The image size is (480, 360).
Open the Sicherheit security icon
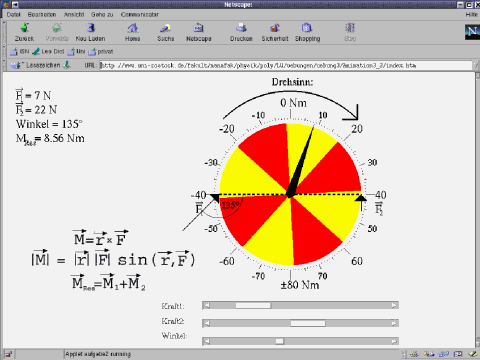click(x=275, y=28)
